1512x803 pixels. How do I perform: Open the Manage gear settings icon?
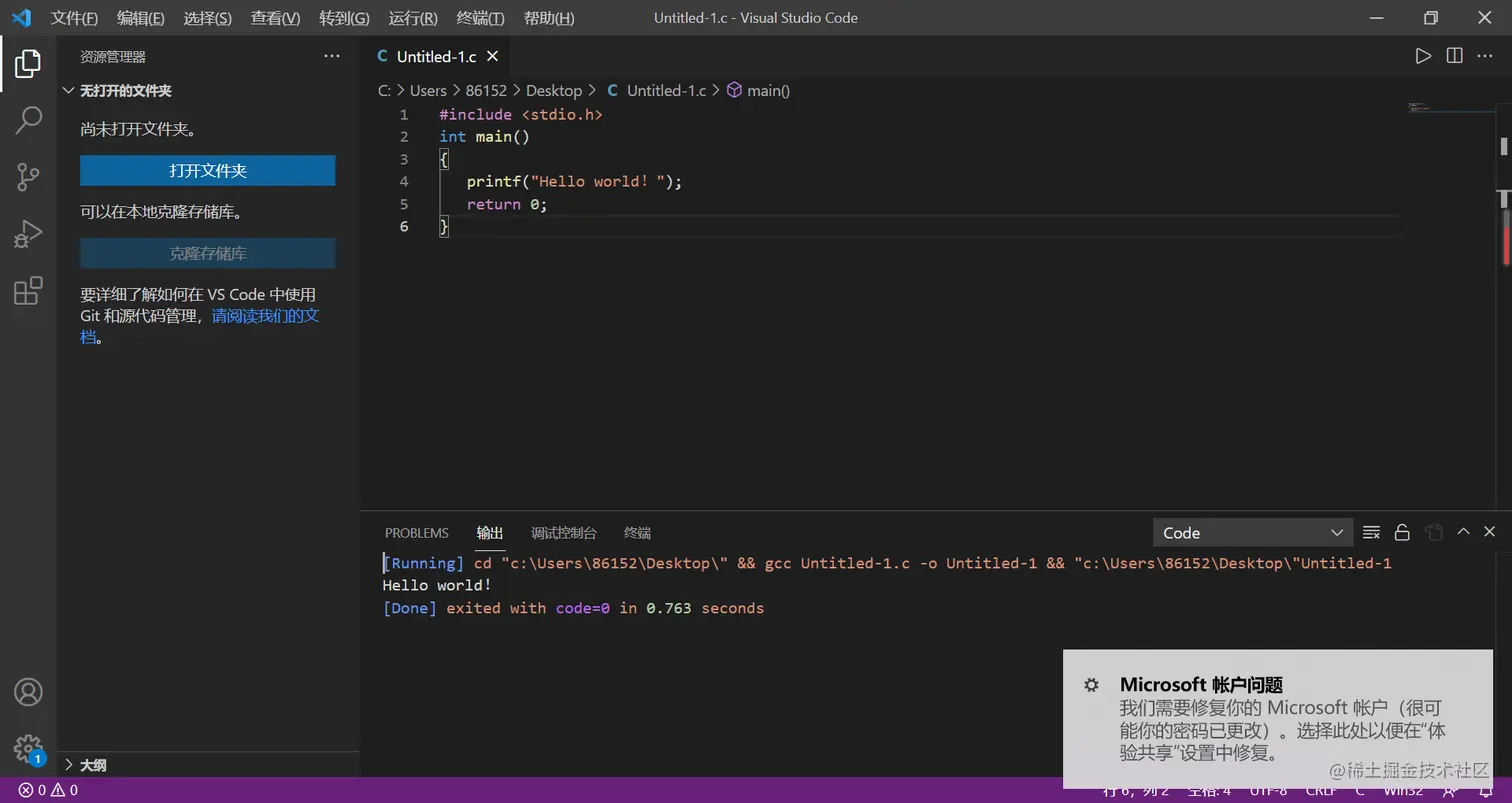tap(28, 748)
